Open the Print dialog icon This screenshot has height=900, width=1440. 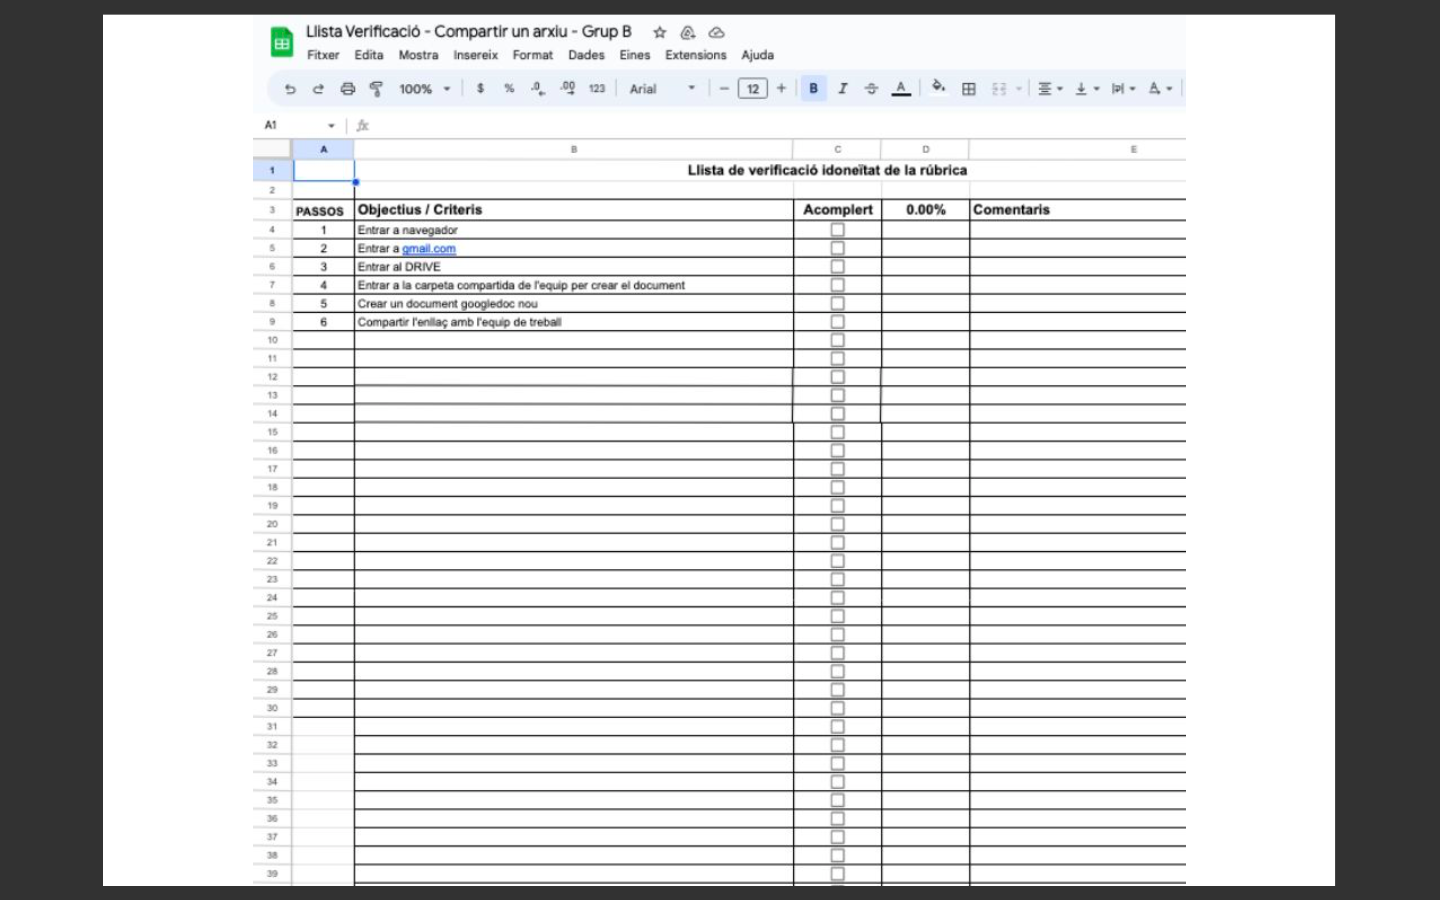347,88
